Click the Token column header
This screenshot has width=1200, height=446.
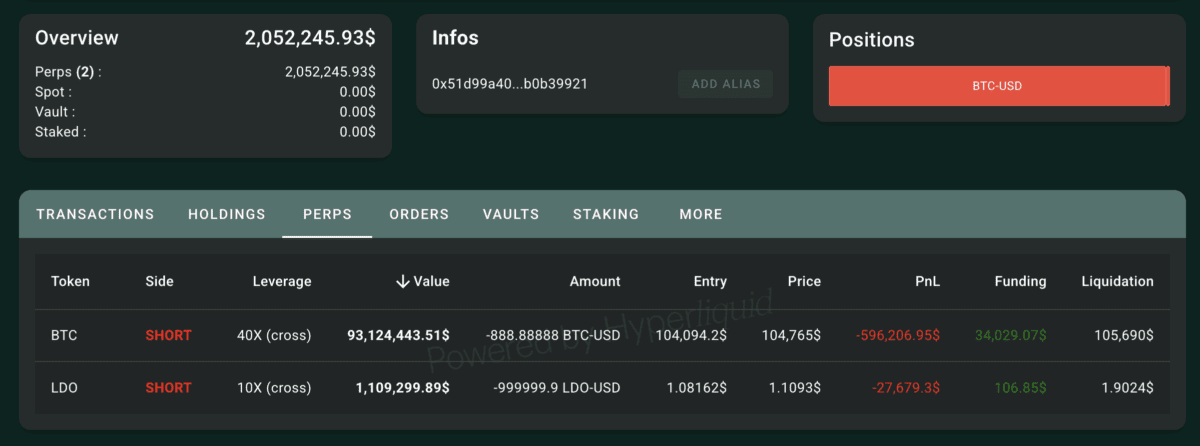point(70,282)
